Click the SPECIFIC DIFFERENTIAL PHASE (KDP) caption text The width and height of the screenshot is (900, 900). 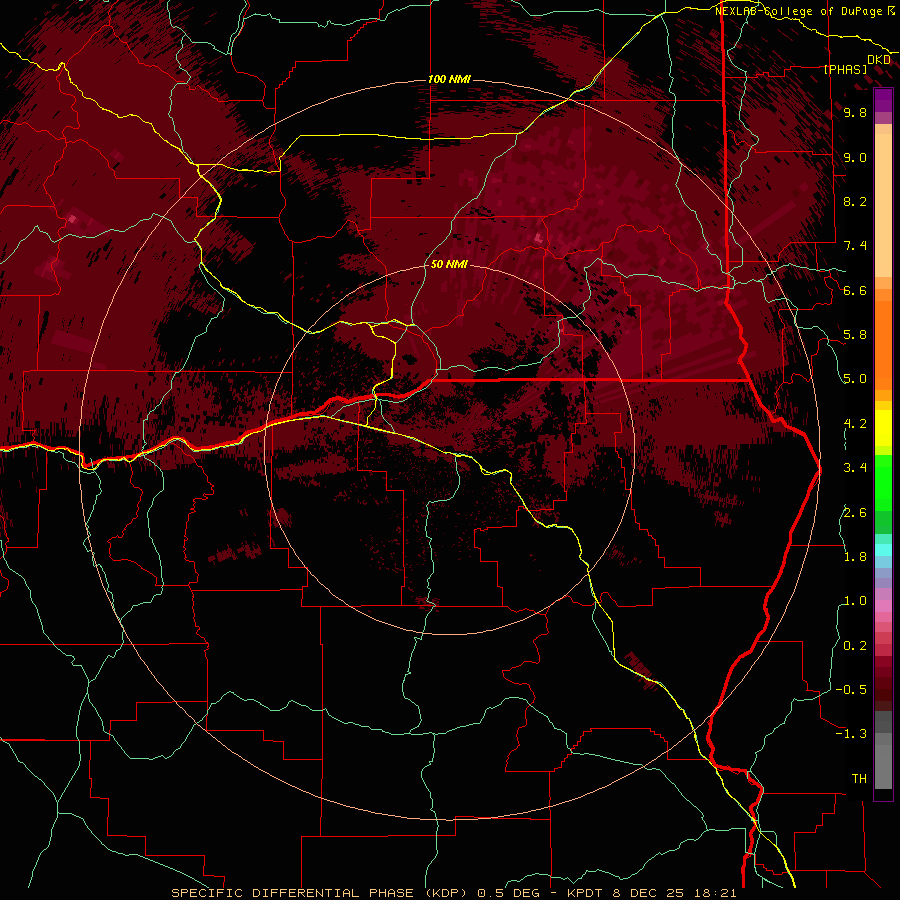point(320,893)
